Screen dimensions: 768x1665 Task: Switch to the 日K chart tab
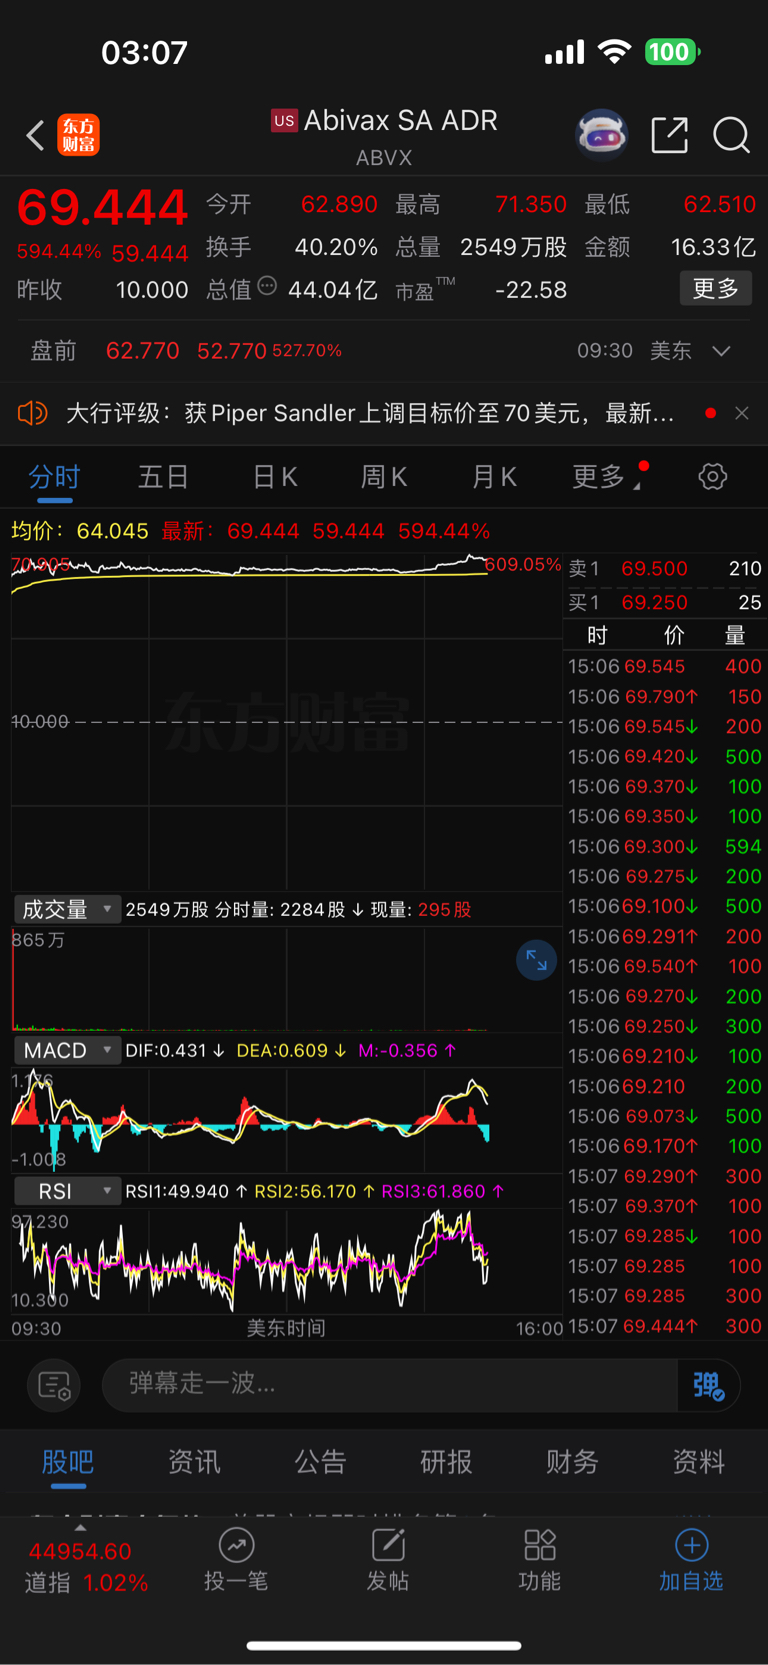pos(275,477)
